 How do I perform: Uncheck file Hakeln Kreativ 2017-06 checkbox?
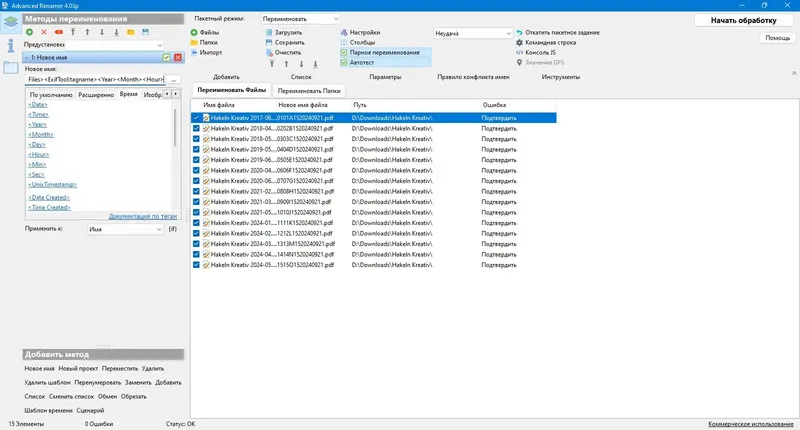[196, 118]
